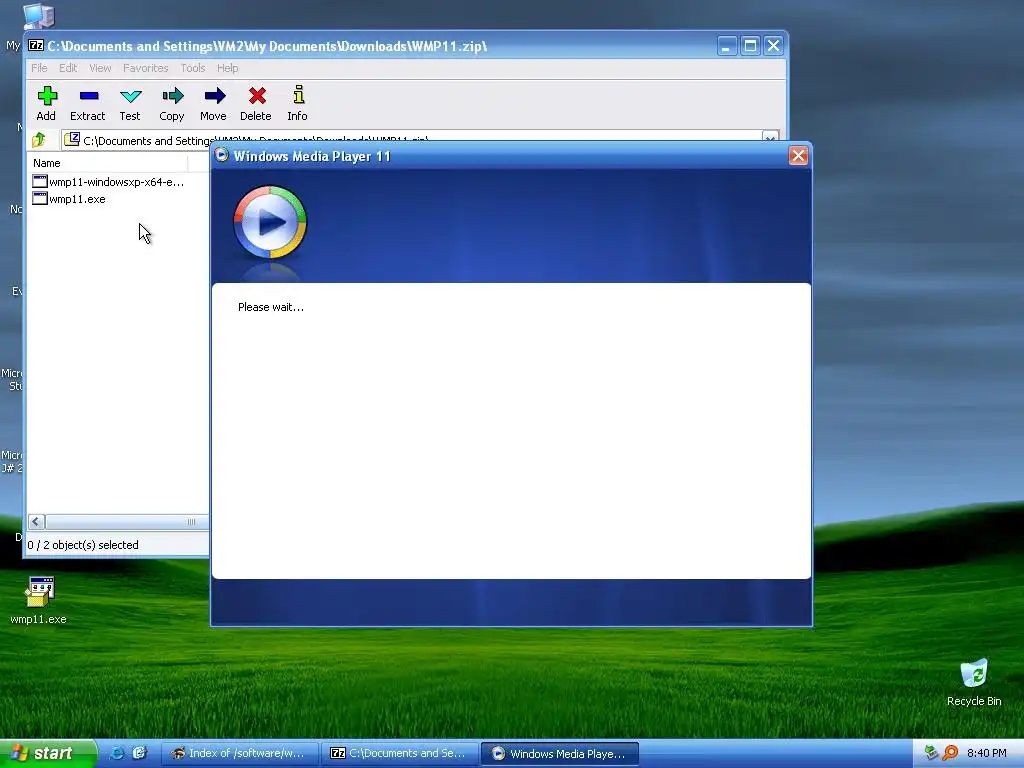Viewport: 1024px width, 768px height.
Task: Expand the 7-Zip address bar dropdown
Action: pyautogui.click(x=770, y=138)
